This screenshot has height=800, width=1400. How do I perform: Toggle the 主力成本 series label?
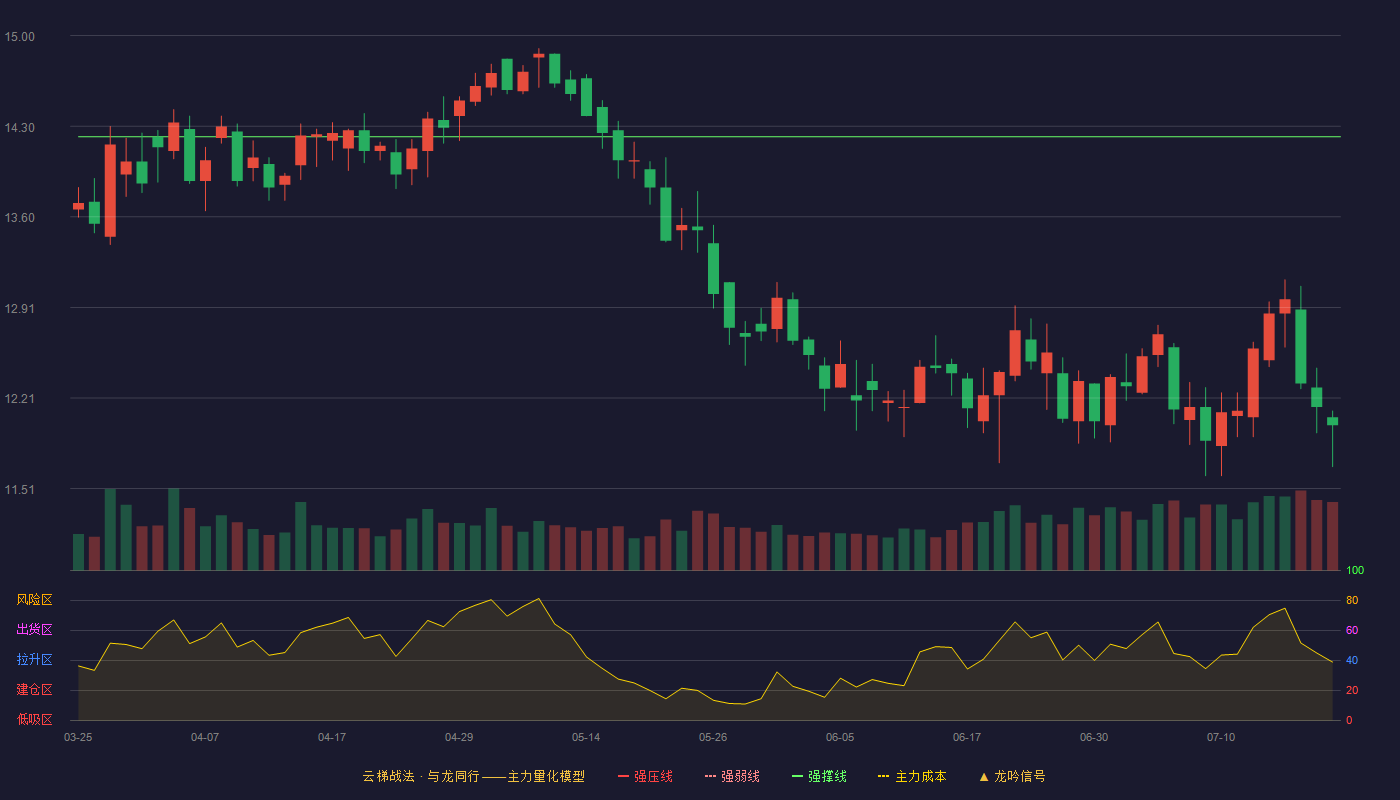tap(920, 776)
